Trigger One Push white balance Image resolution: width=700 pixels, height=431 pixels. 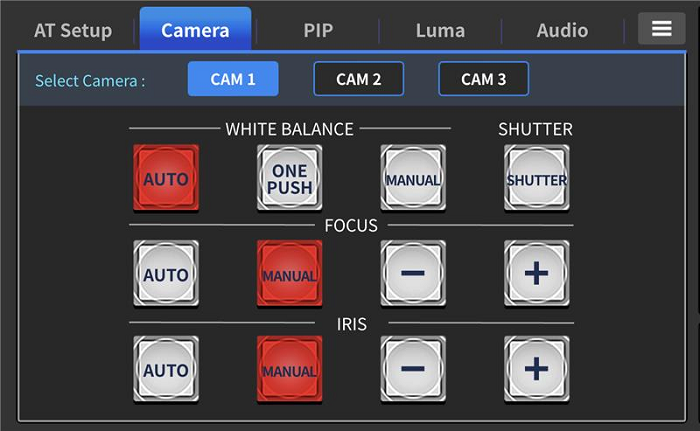pos(290,179)
